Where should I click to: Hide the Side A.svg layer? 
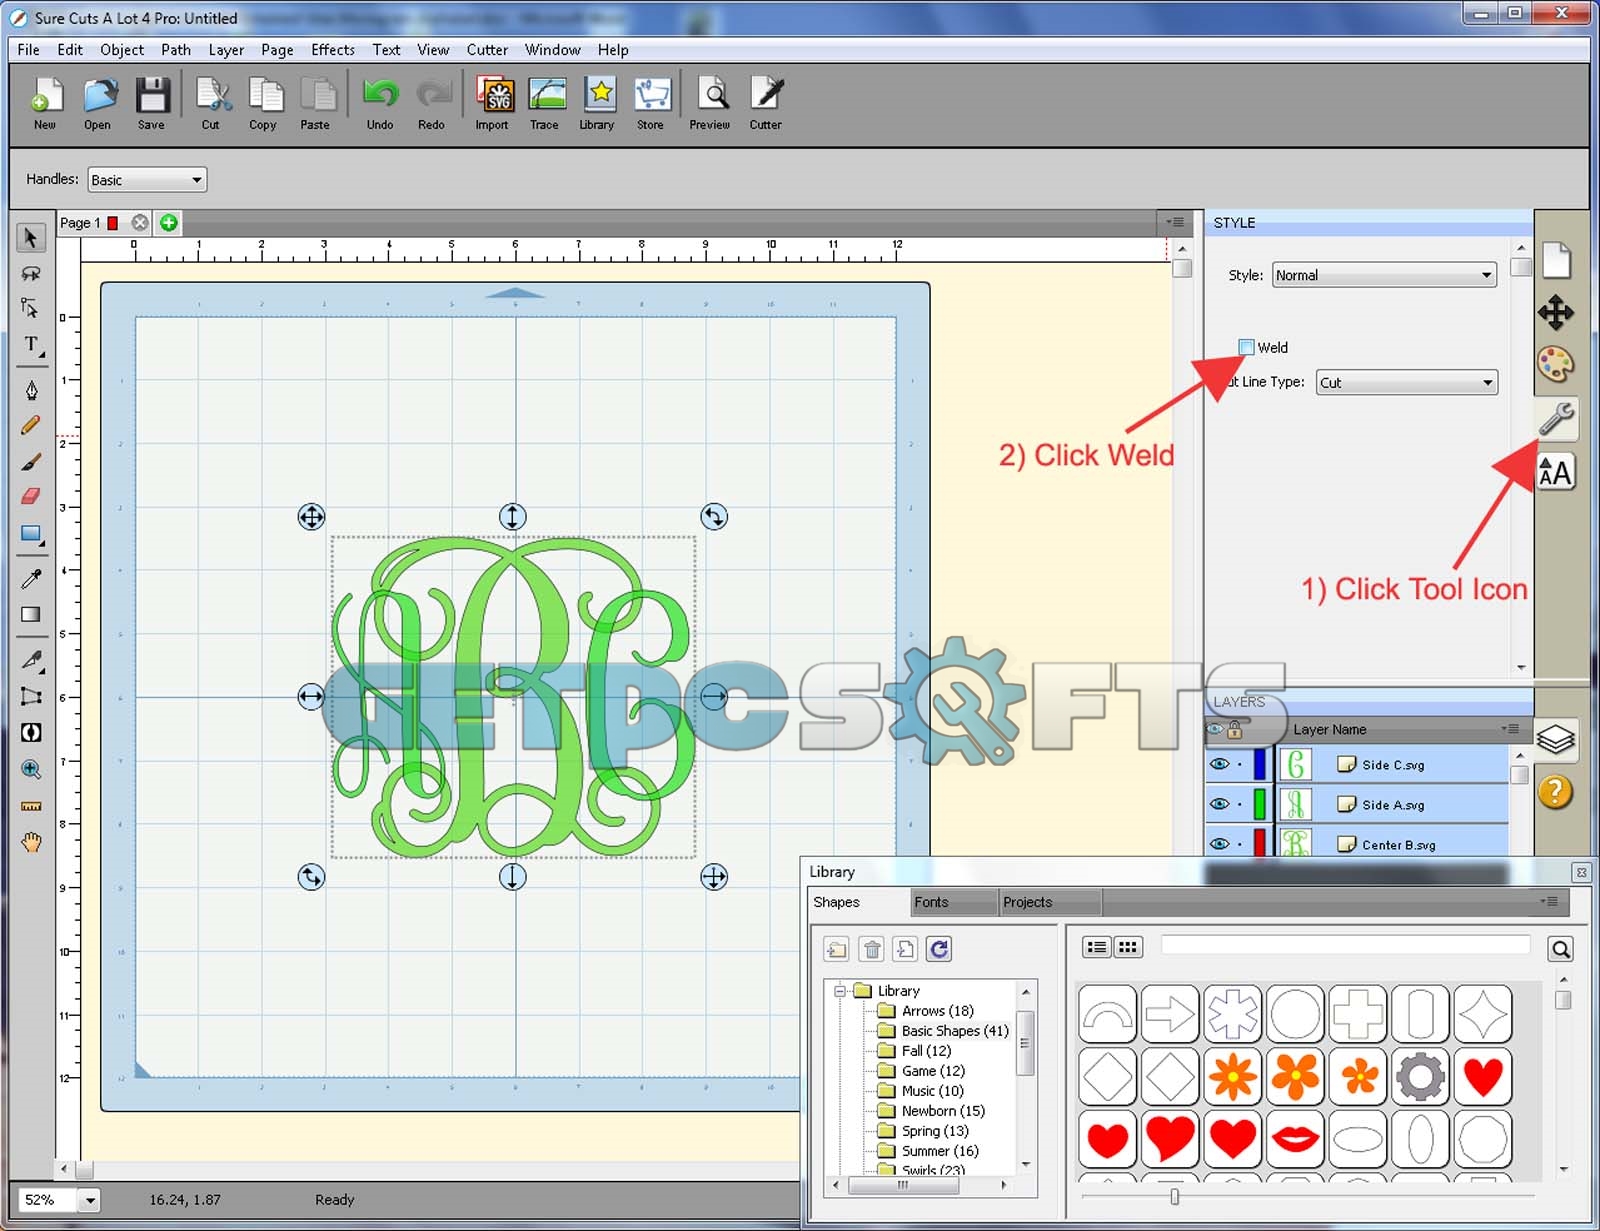1220,804
